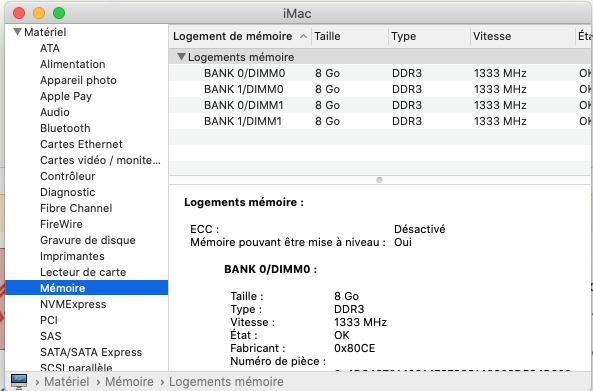Screen dimensions: 593x391
Task: Click the sort arrow in memory column header
Action: pos(303,36)
